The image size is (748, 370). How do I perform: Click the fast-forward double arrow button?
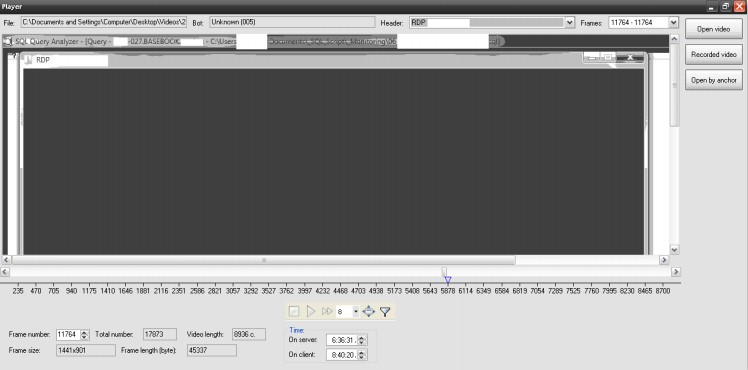coord(327,311)
